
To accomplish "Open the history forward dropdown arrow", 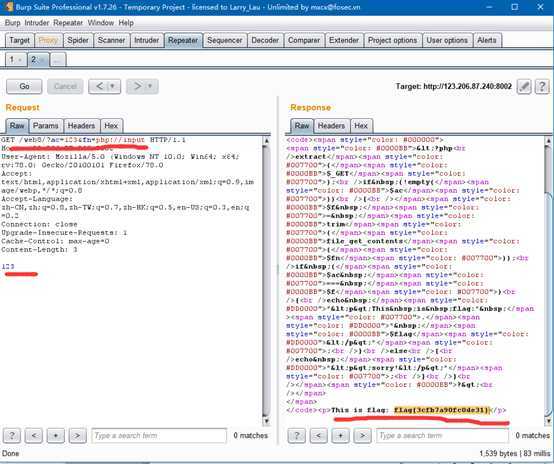I will click(151, 86).
